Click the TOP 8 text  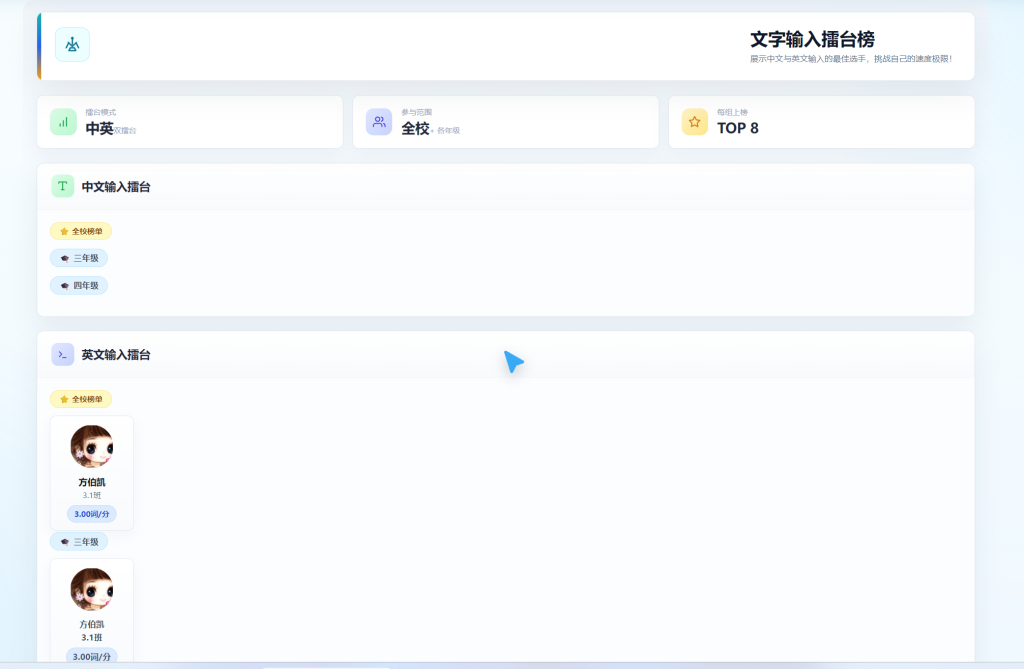737,128
